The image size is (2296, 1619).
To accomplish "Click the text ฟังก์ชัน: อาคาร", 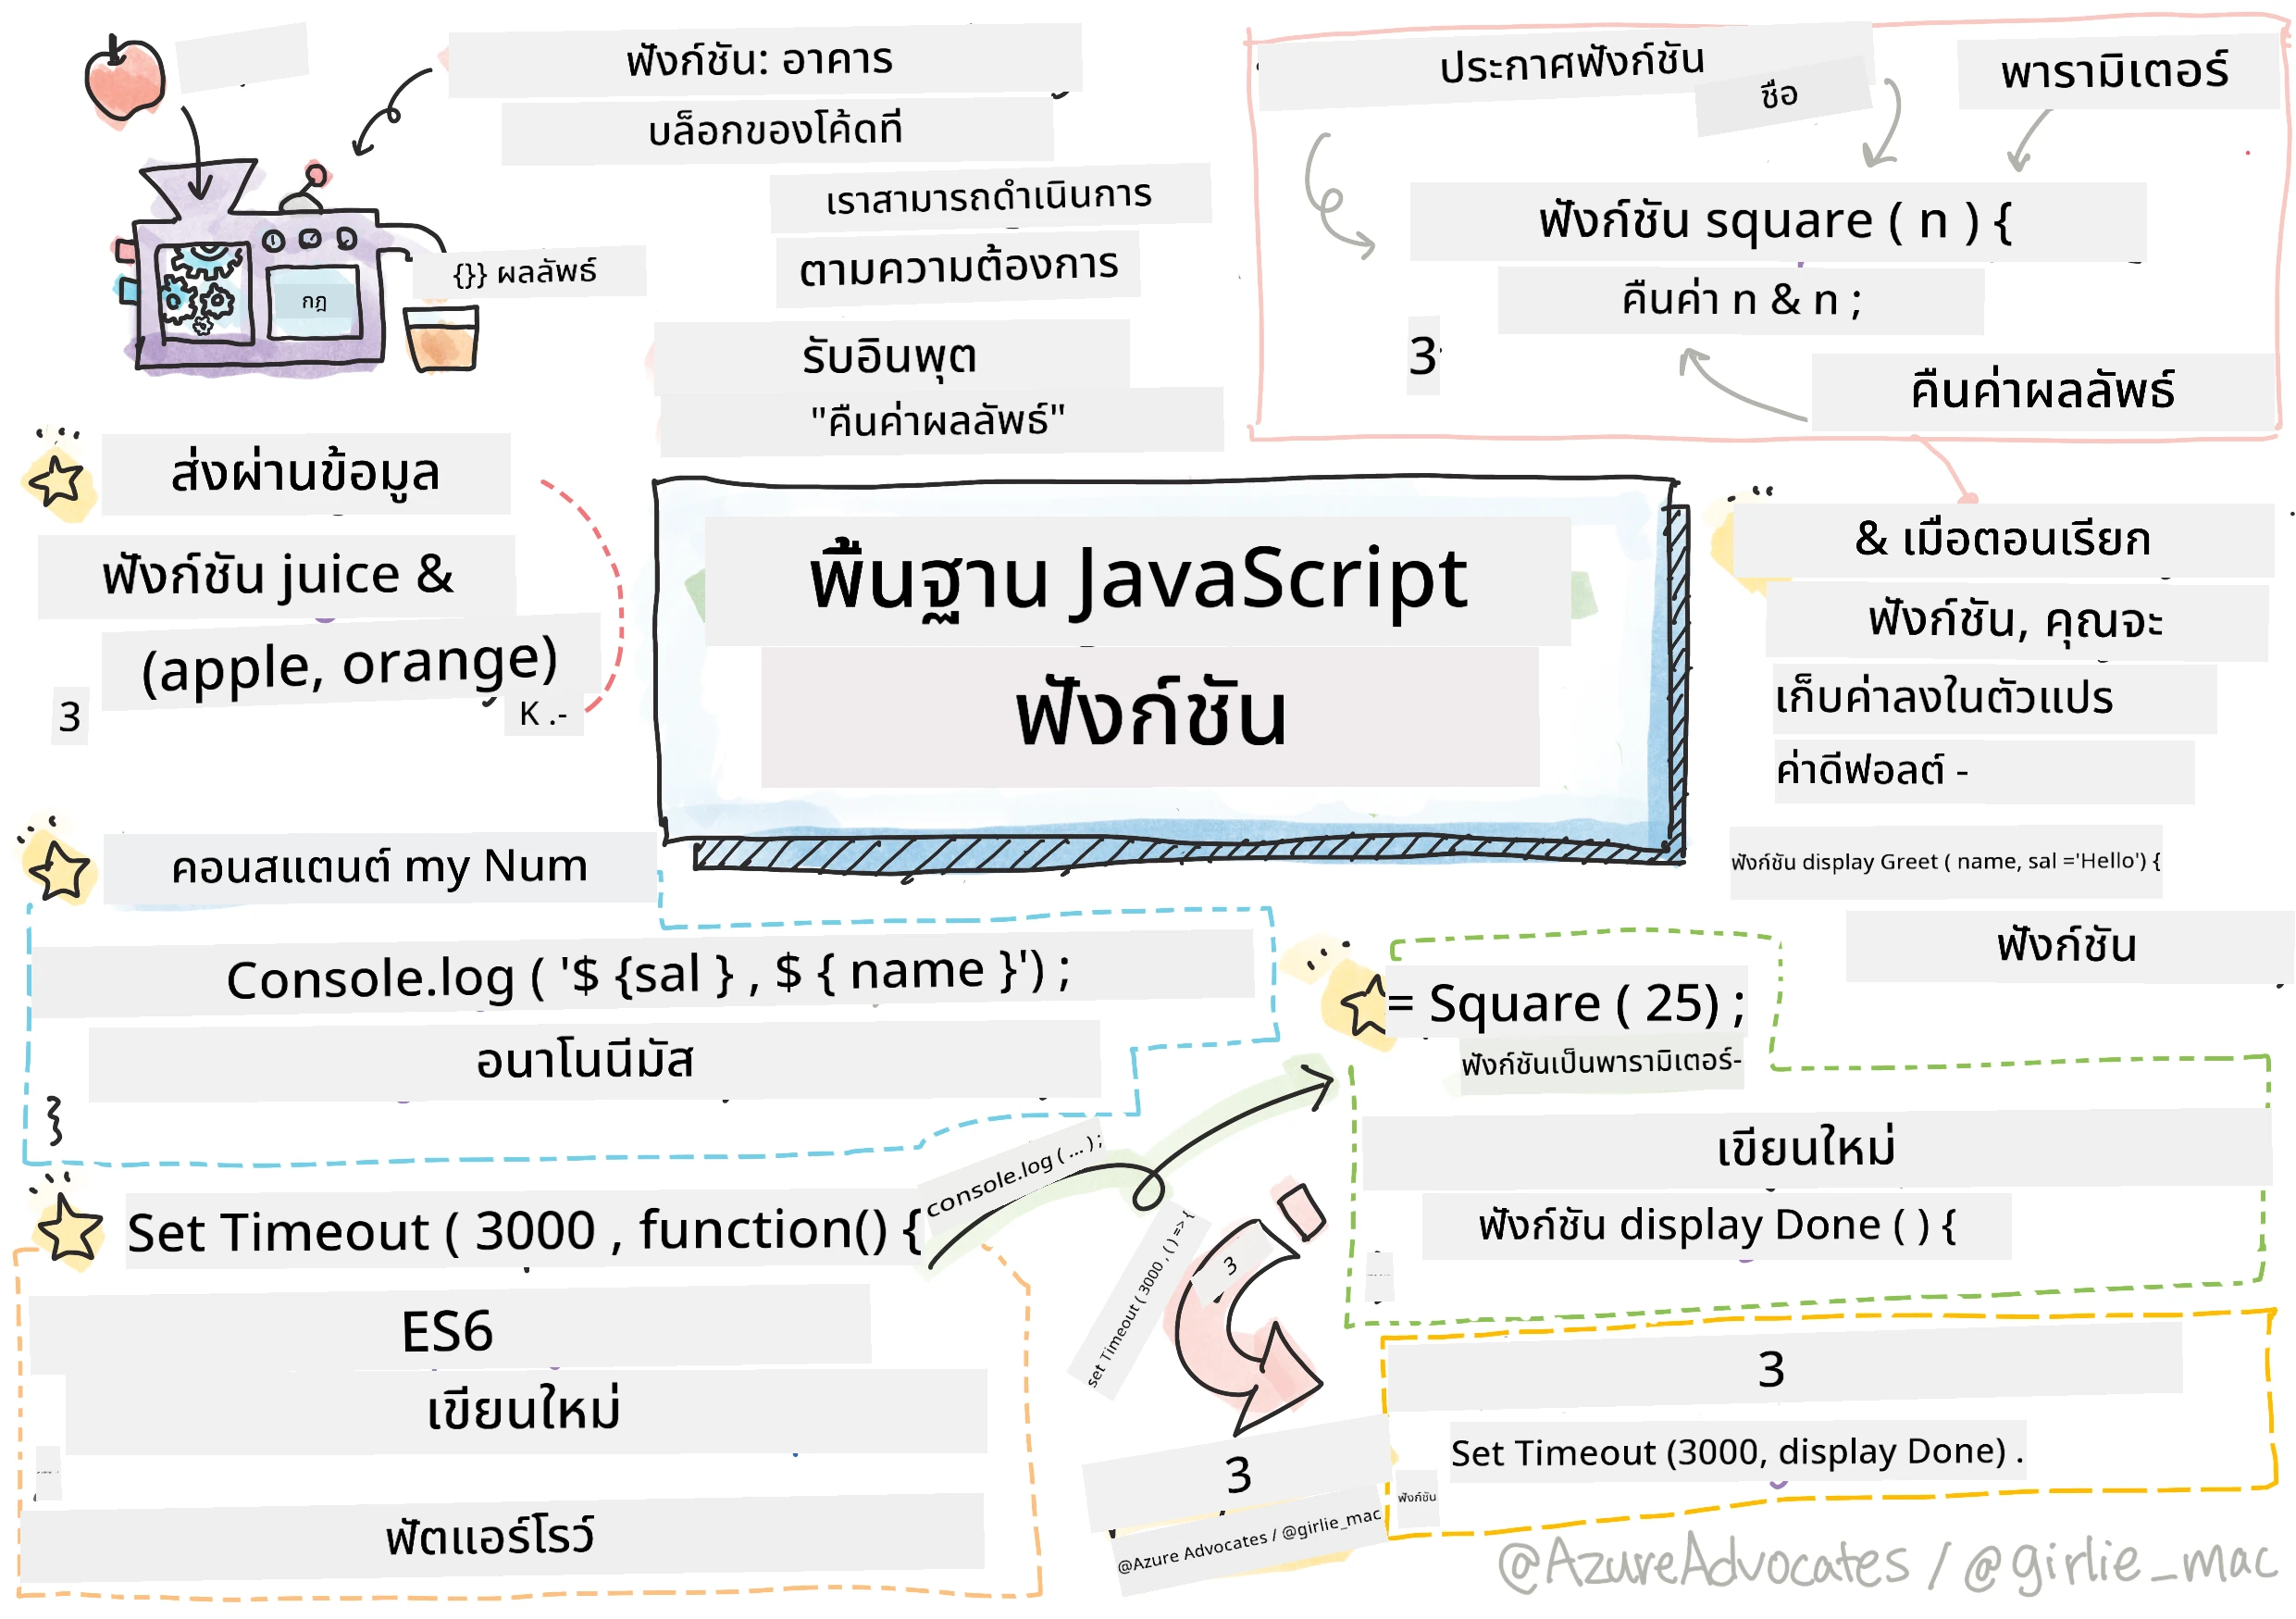I will (760, 60).
